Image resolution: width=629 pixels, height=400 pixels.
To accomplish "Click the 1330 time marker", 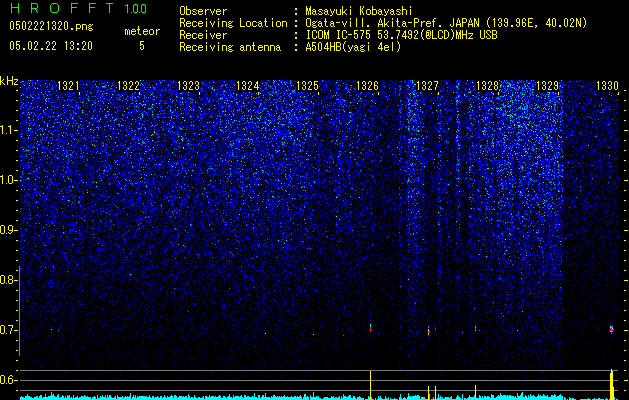I will tap(607, 86).
